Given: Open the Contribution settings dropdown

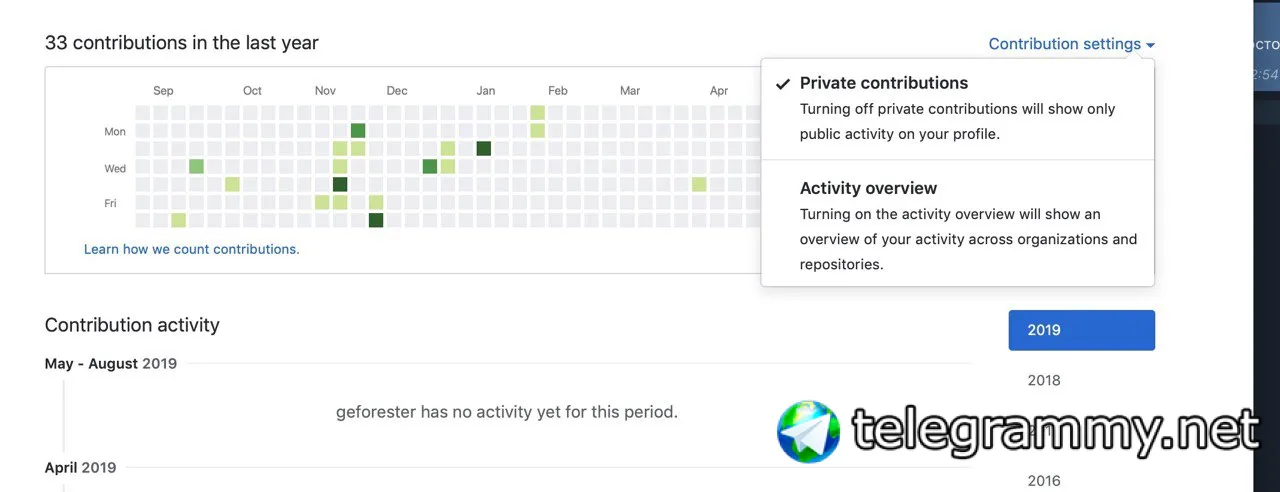Looking at the screenshot, I should [1070, 44].
